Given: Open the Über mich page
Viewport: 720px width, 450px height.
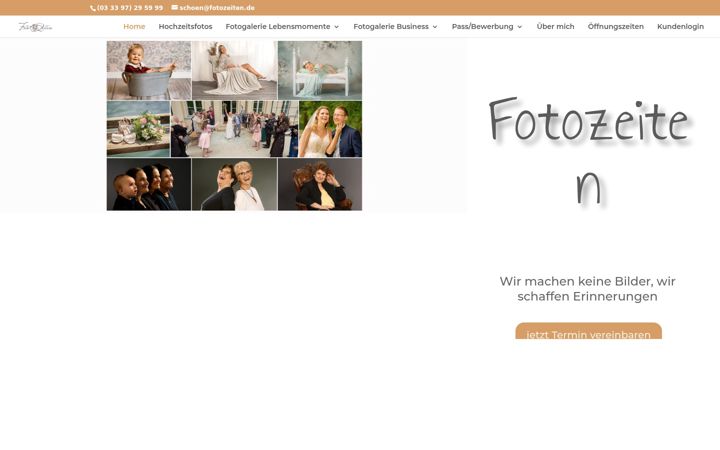Looking at the screenshot, I should click(556, 27).
